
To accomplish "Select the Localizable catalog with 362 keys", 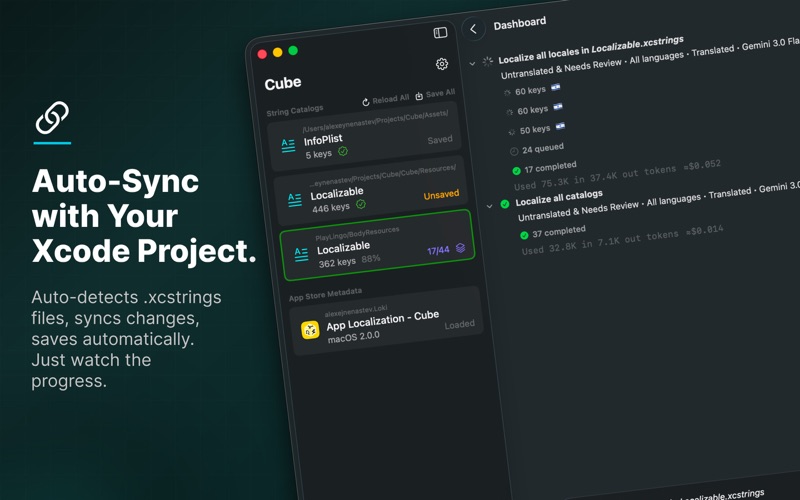I will (x=378, y=245).
